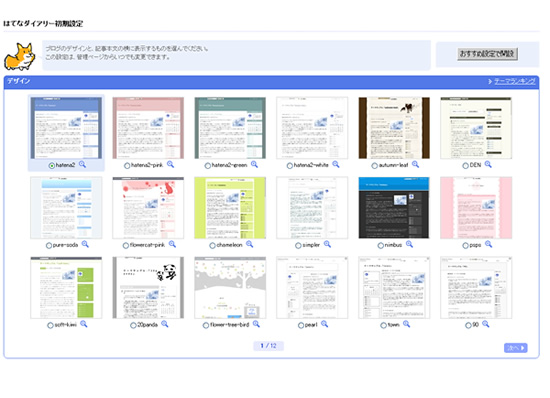Zoom the flower-tree-bird theme preview
The width and height of the screenshot is (550, 398).
(256, 324)
